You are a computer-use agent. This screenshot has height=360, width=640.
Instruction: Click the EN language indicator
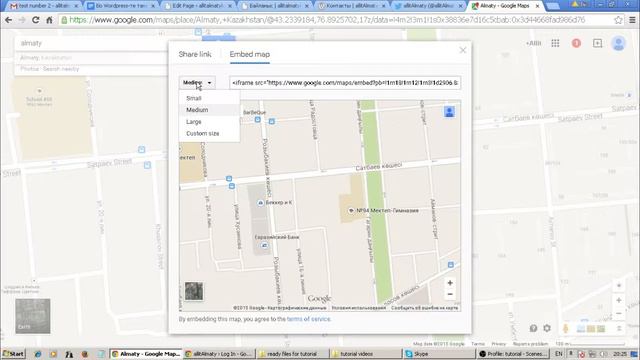(x=559, y=354)
